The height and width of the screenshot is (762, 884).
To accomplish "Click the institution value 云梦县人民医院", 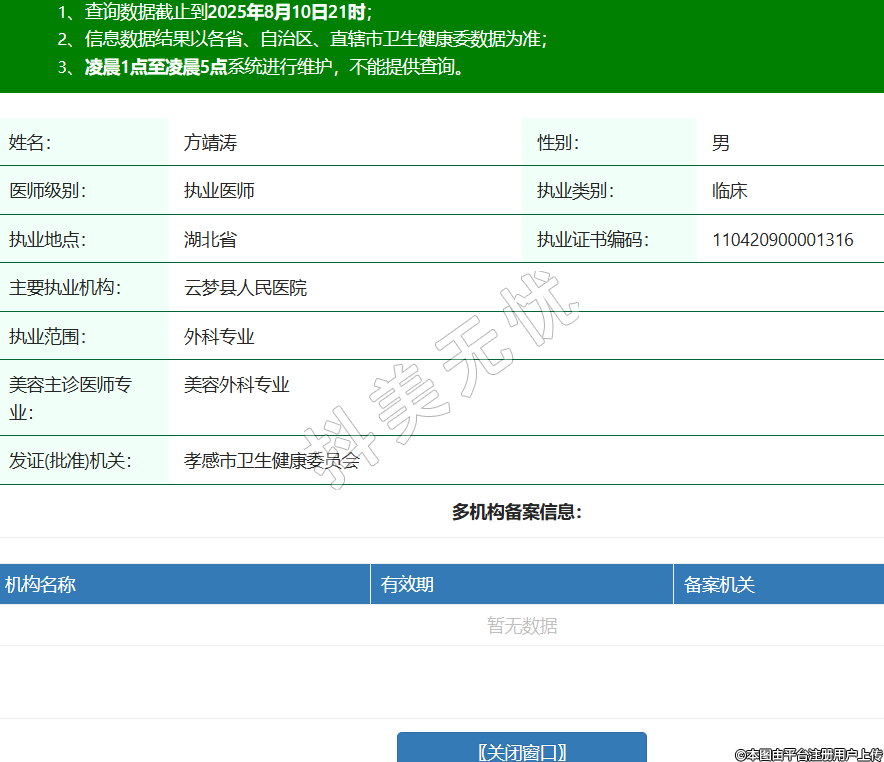I will click(x=245, y=288).
